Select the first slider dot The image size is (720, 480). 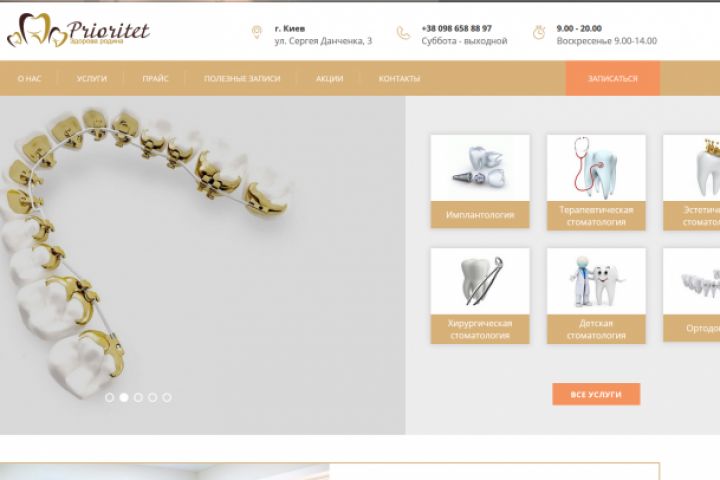[x=109, y=397]
